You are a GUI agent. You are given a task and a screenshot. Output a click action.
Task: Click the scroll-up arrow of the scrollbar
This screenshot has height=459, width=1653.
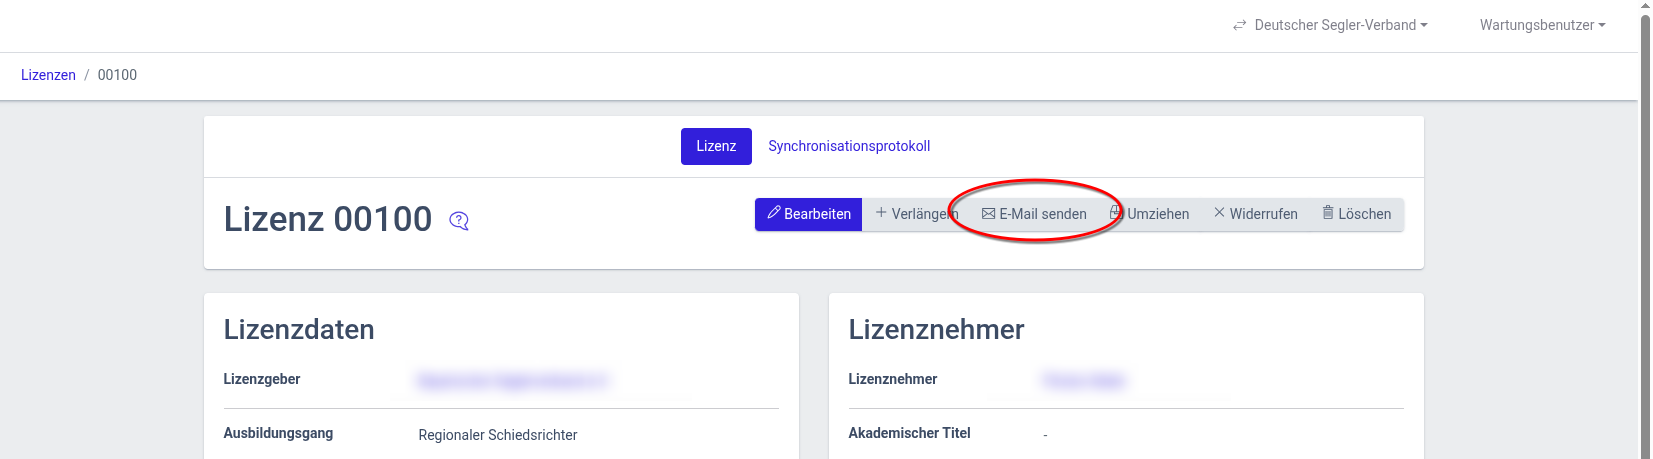point(1645,6)
